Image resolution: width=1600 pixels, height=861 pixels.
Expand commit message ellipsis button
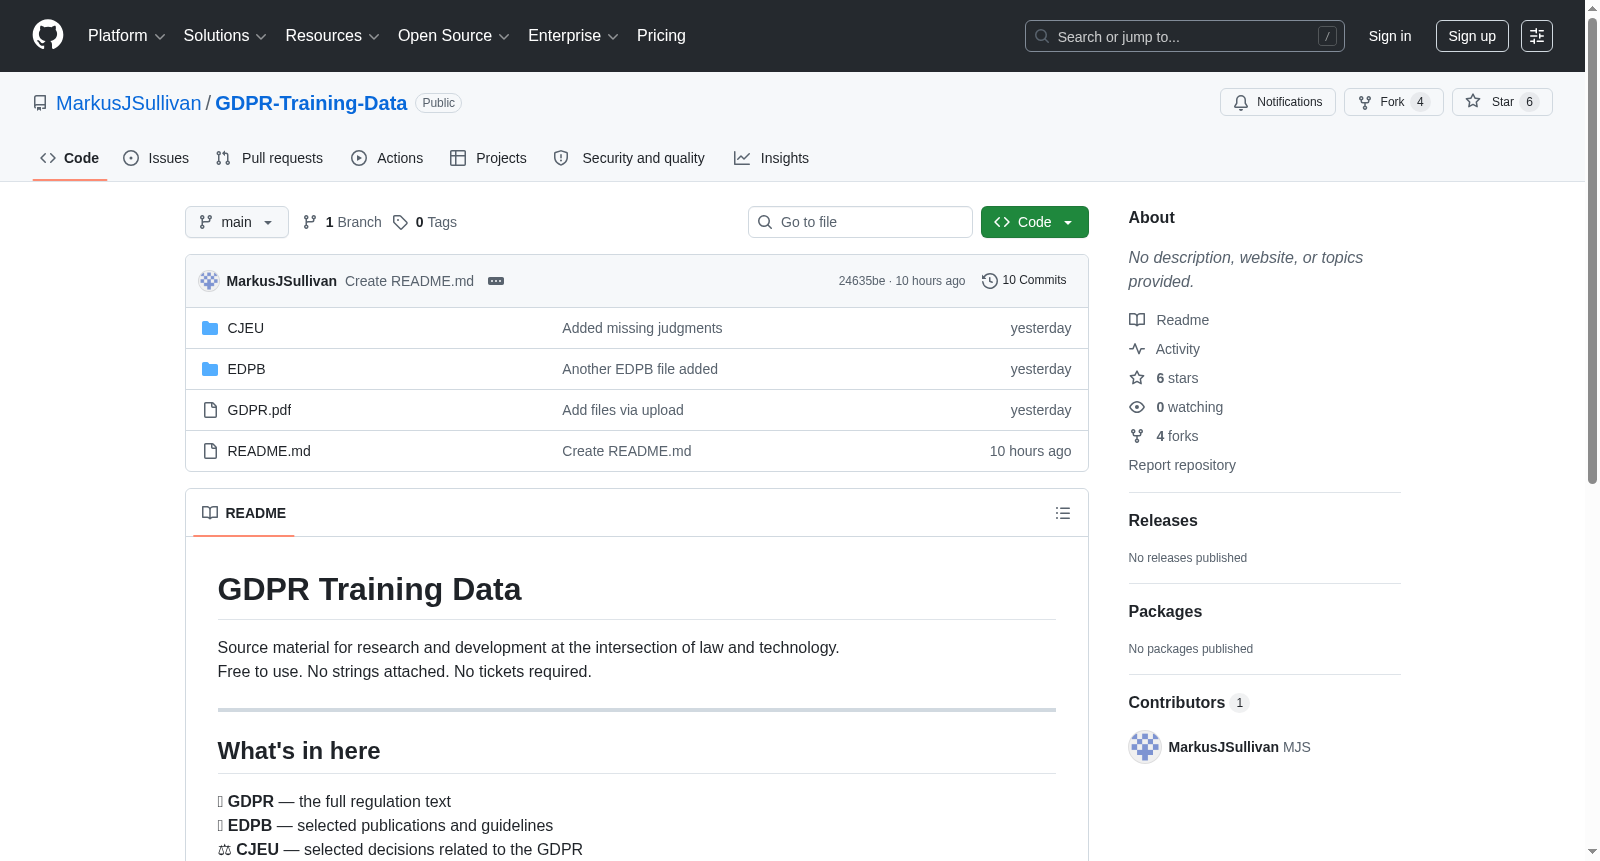click(496, 281)
